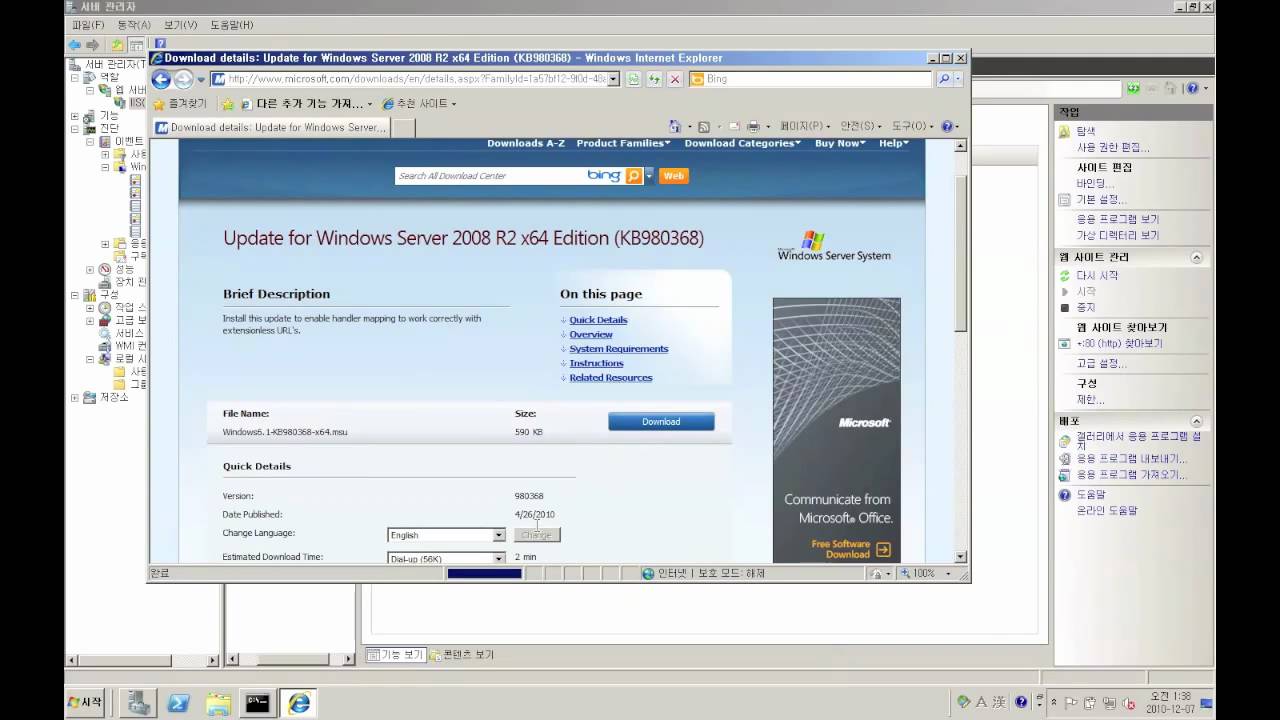Open 추천 사이트 suggested sites
This screenshot has width=1280, height=720.
418,103
